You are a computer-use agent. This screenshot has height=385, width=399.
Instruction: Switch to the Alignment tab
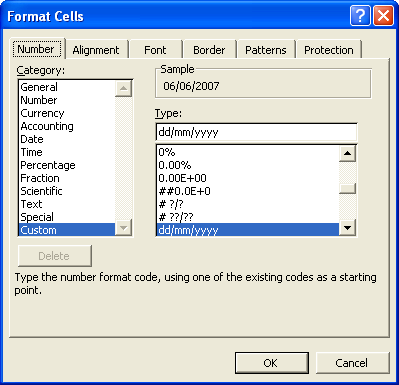[x=96, y=50]
